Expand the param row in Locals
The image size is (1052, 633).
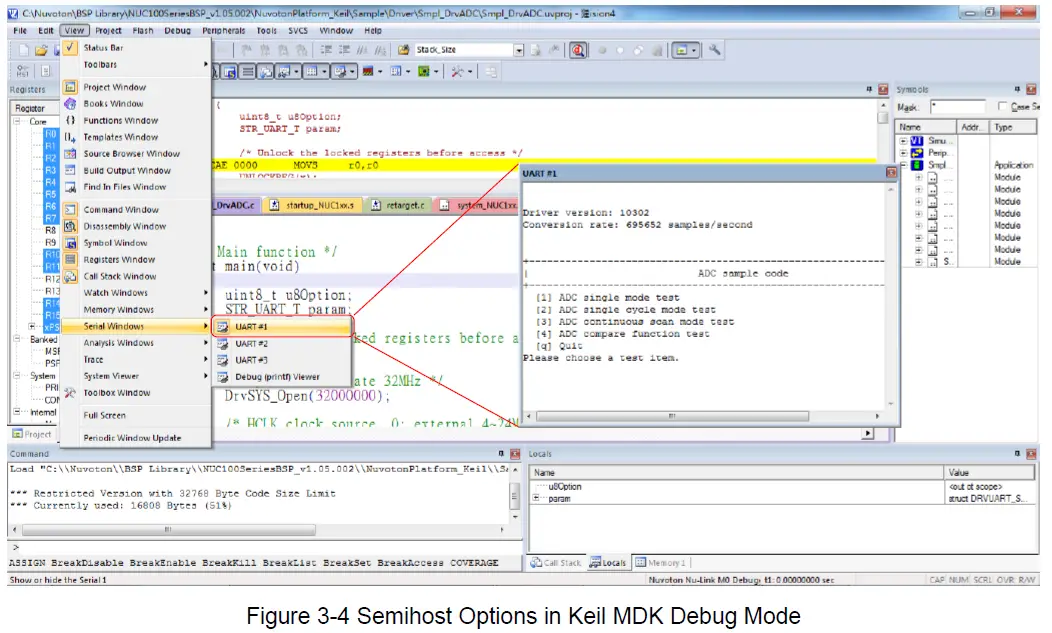pyautogui.click(x=535, y=499)
